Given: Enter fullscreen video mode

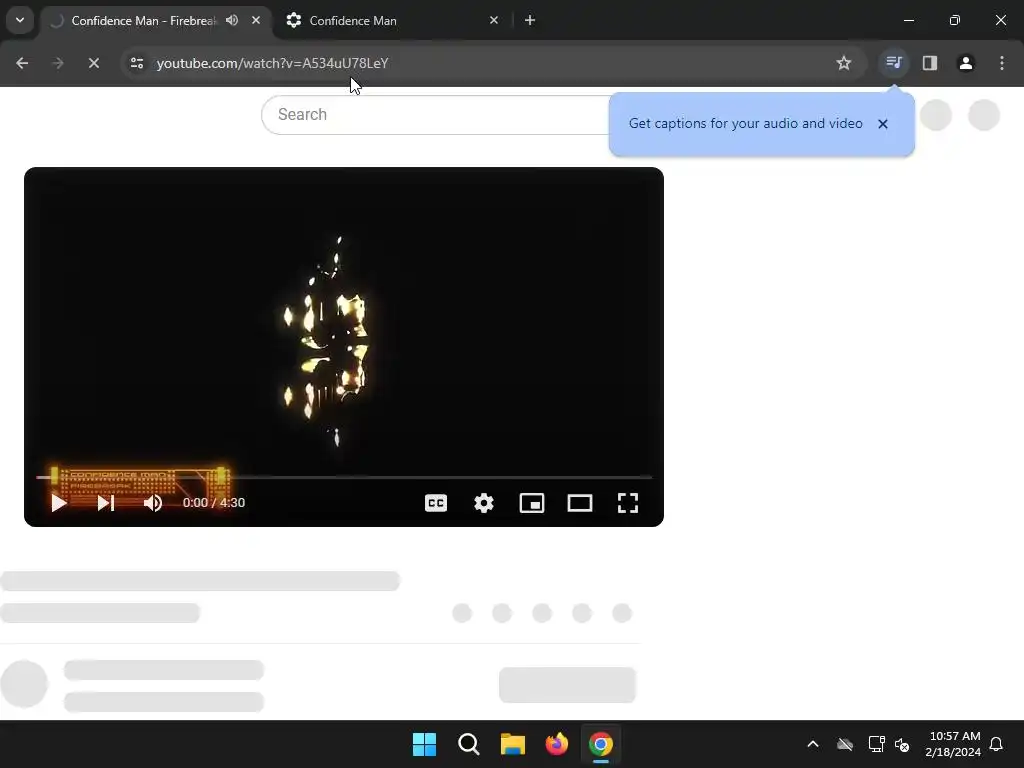Looking at the screenshot, I should coord(628,503).
